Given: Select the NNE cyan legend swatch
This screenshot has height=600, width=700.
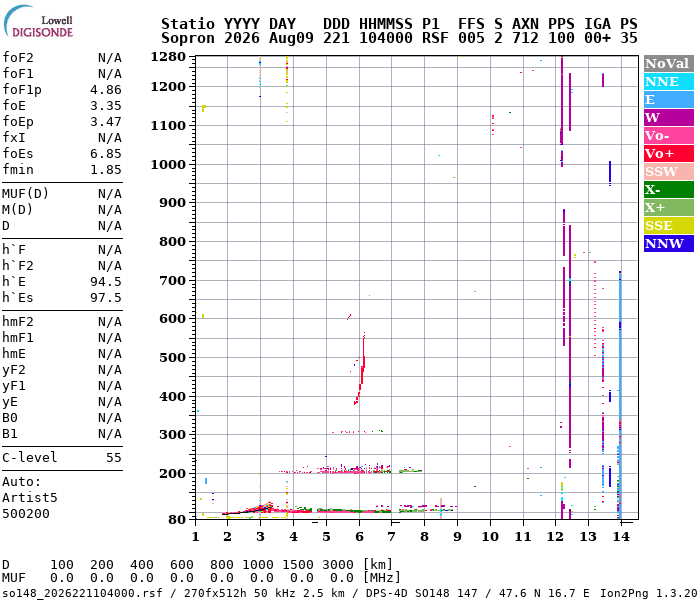Looking at the screenshot, I should pyautogui.click(x=669, y=82).
